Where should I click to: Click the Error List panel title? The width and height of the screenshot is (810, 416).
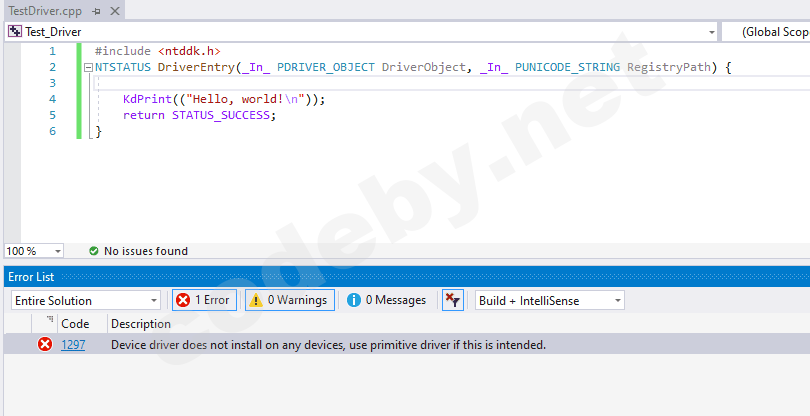(x=31, y=277)
